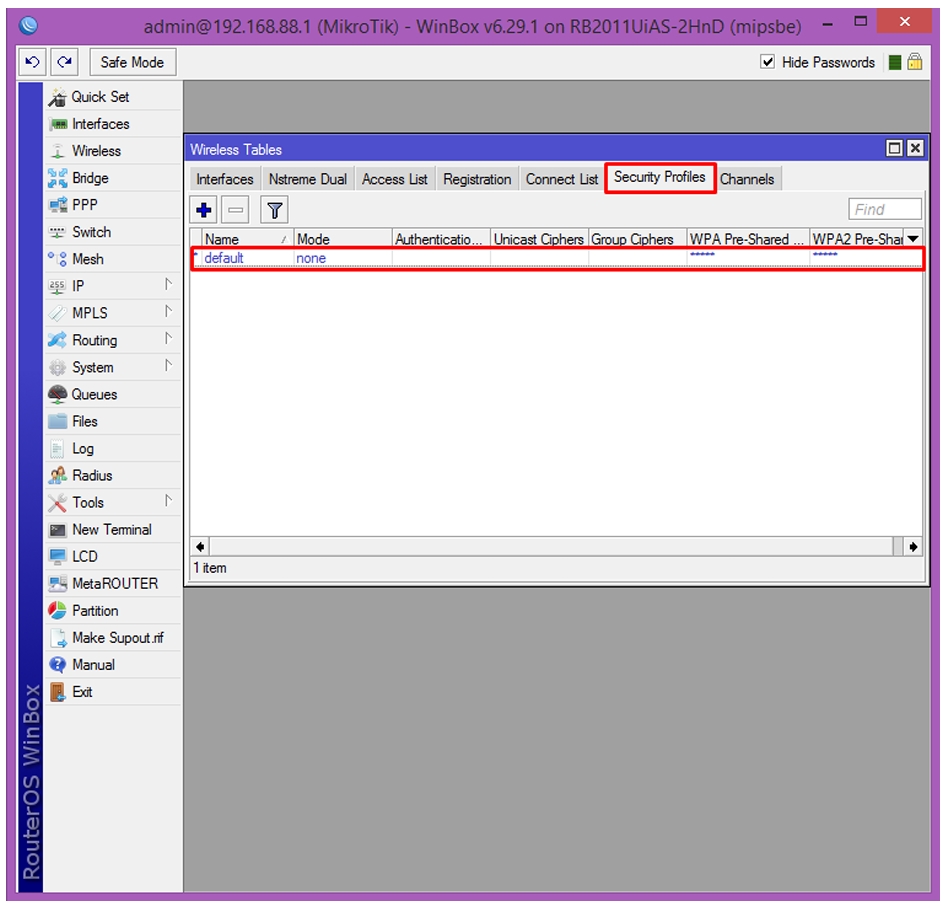Image resolution: width=948 pixels, height=908 pixels.
Task: Click the horizontal scrollbar left arrow
Action: coord(200,547)
